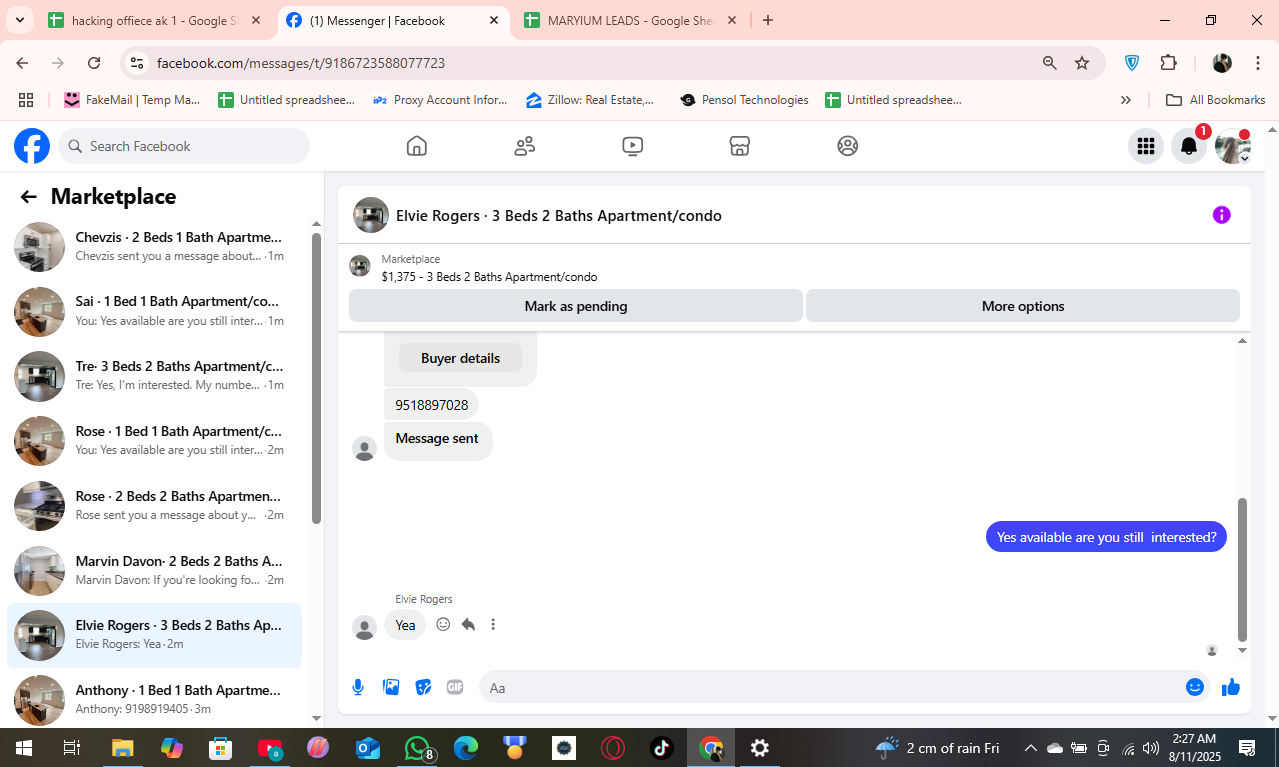
Task: Open Groups icon in top navigation
Action: [848, 146]
